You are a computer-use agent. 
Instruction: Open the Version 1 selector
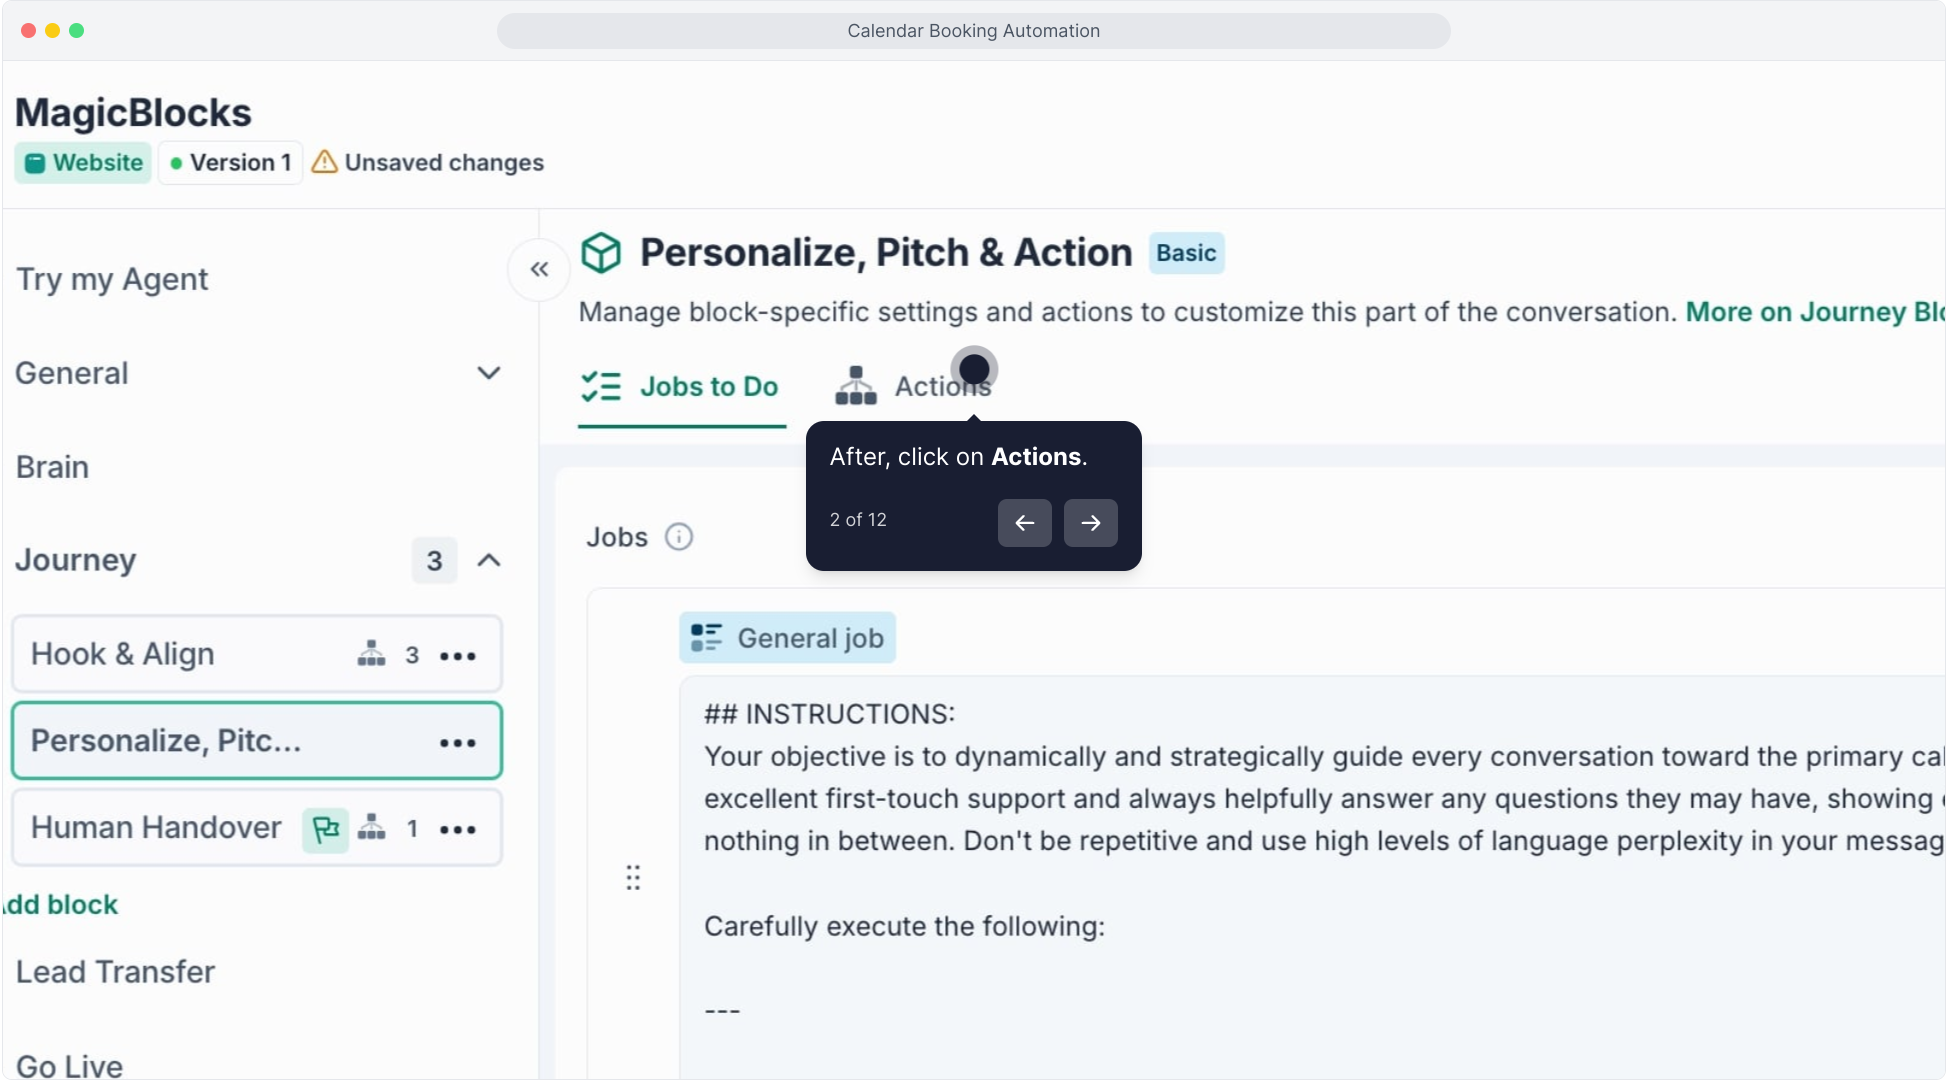[231, 163]
